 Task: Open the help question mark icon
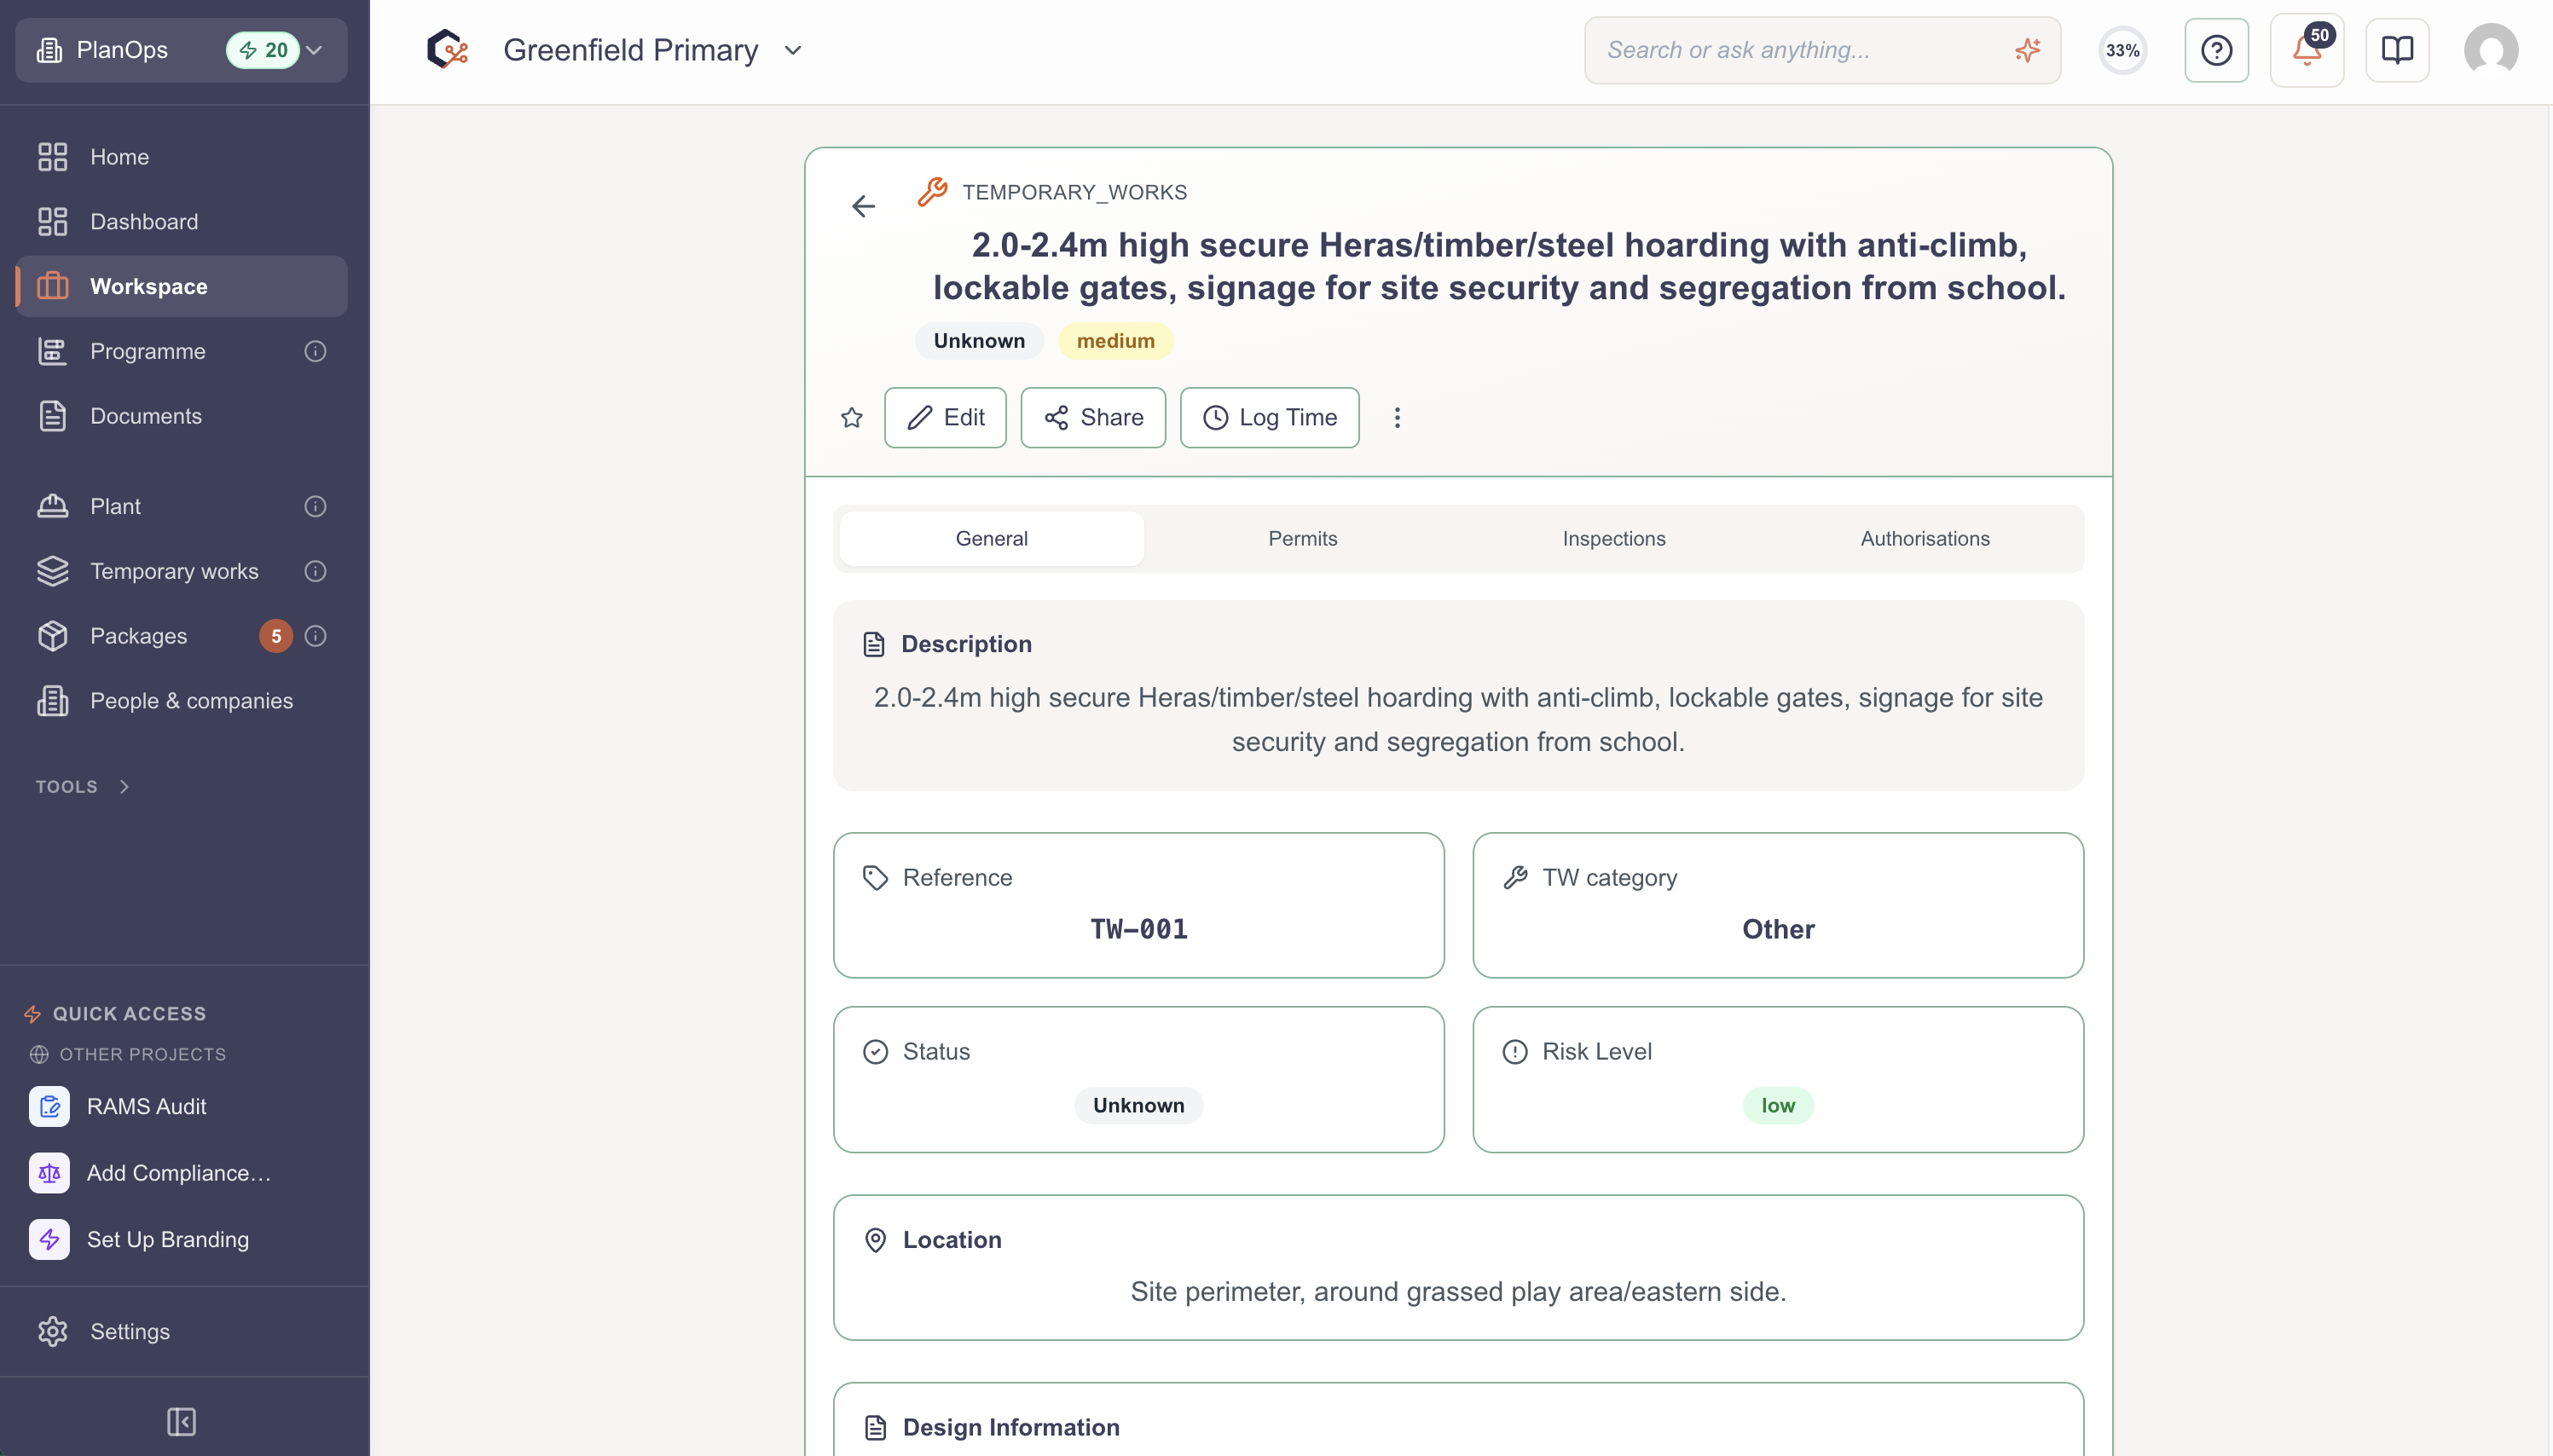click(x=2216, y=50)
